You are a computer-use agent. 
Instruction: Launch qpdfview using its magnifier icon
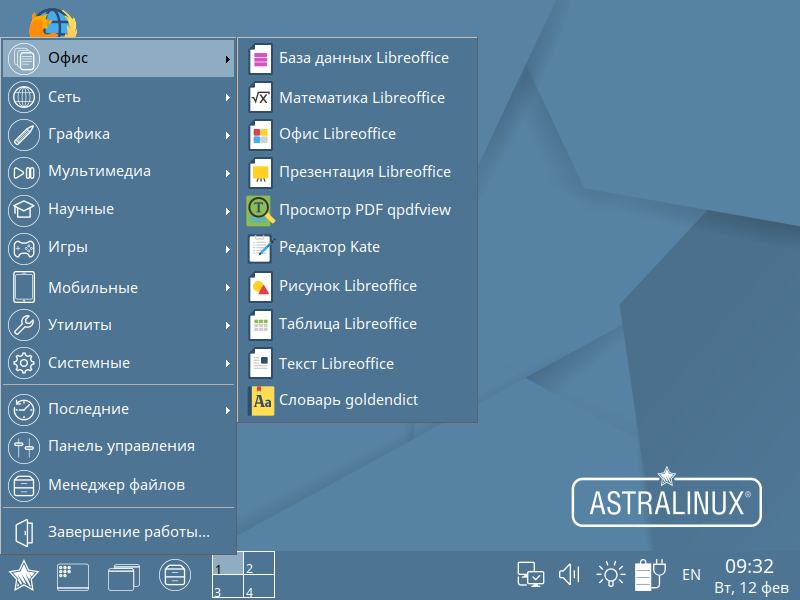260,210
